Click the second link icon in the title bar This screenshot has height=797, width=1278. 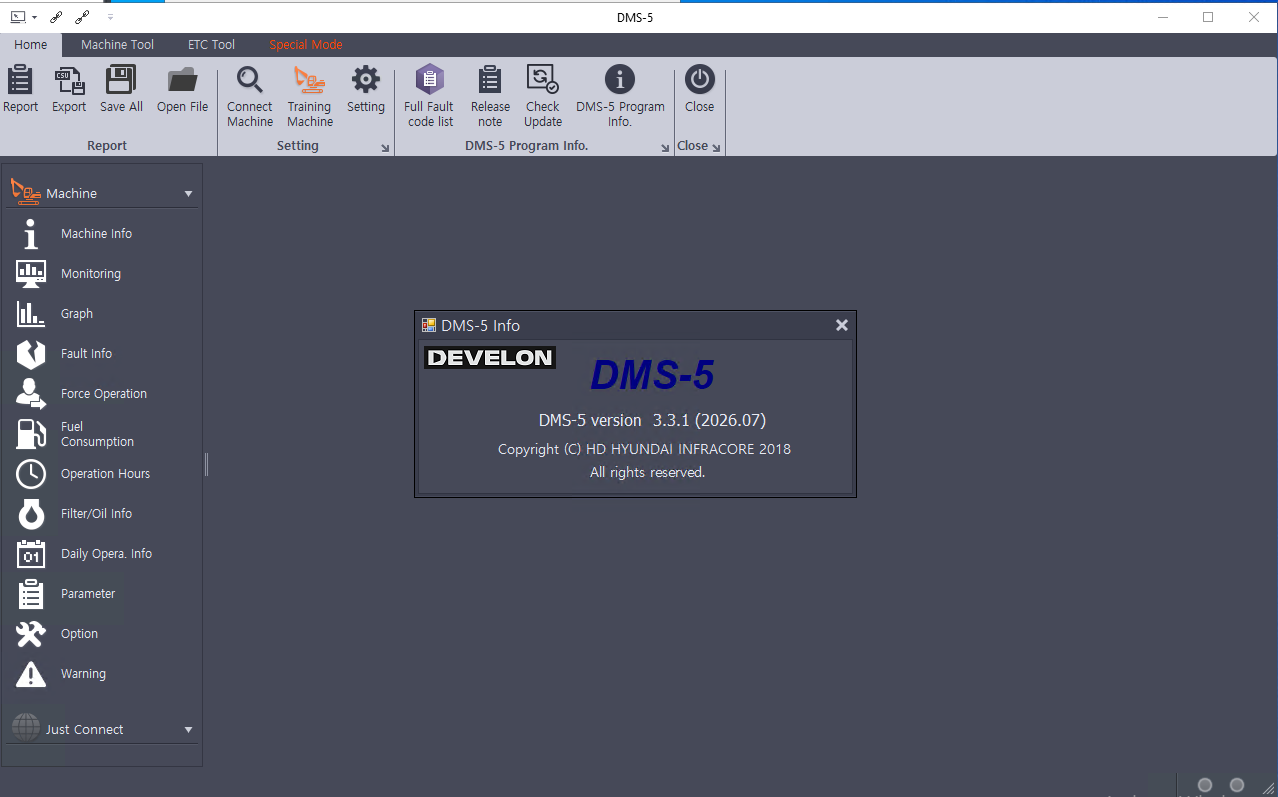point(83,17)
